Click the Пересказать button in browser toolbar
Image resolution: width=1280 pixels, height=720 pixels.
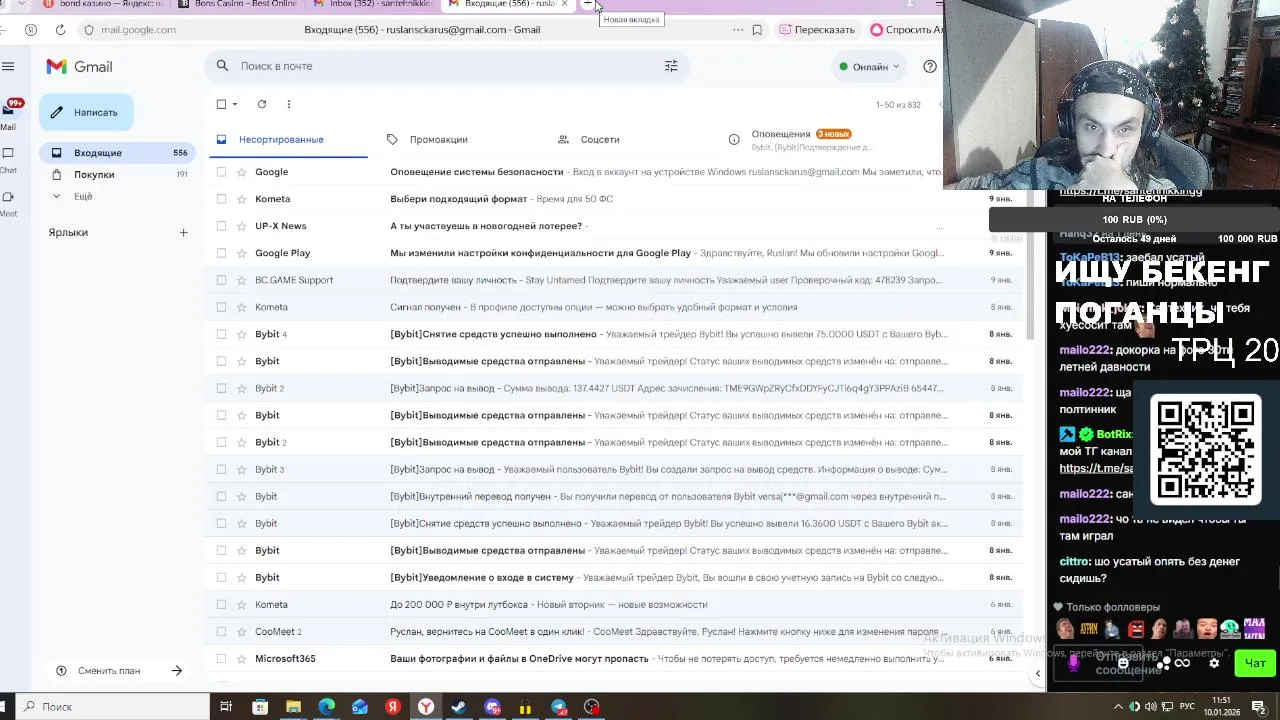816,30
